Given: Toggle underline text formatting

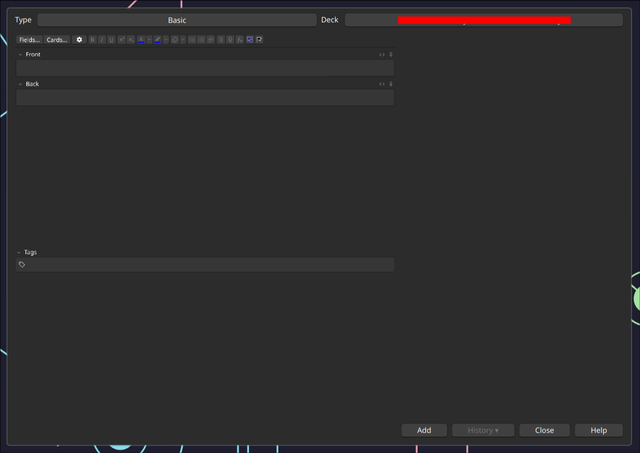Looking at the screenshot, I should point(111,40).
